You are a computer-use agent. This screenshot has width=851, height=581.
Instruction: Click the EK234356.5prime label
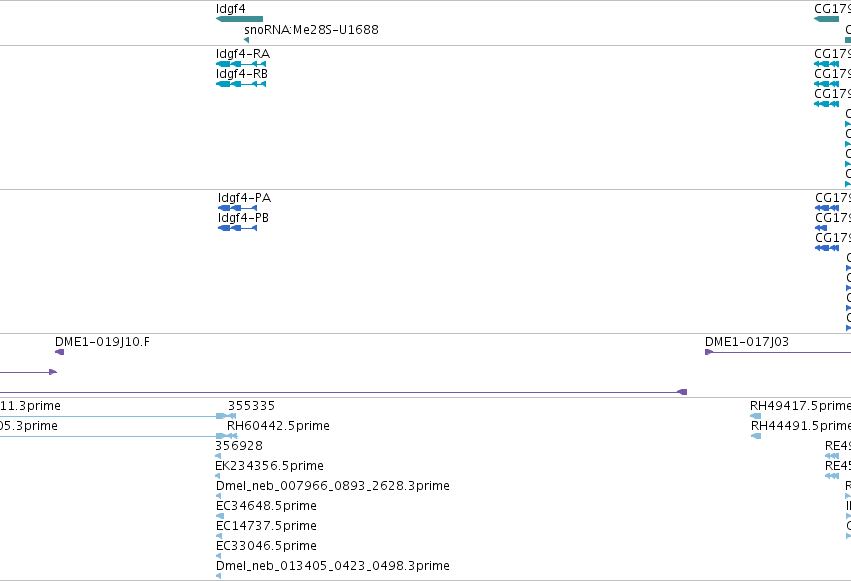point(270,466)
